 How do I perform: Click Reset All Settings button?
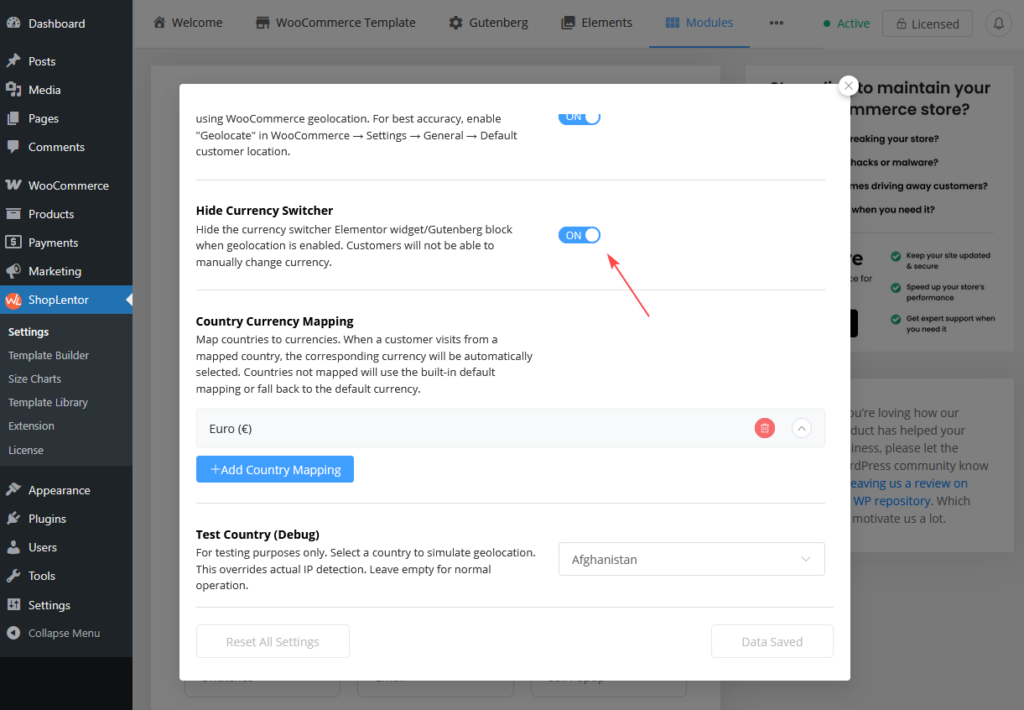click(x=273, y=642)
